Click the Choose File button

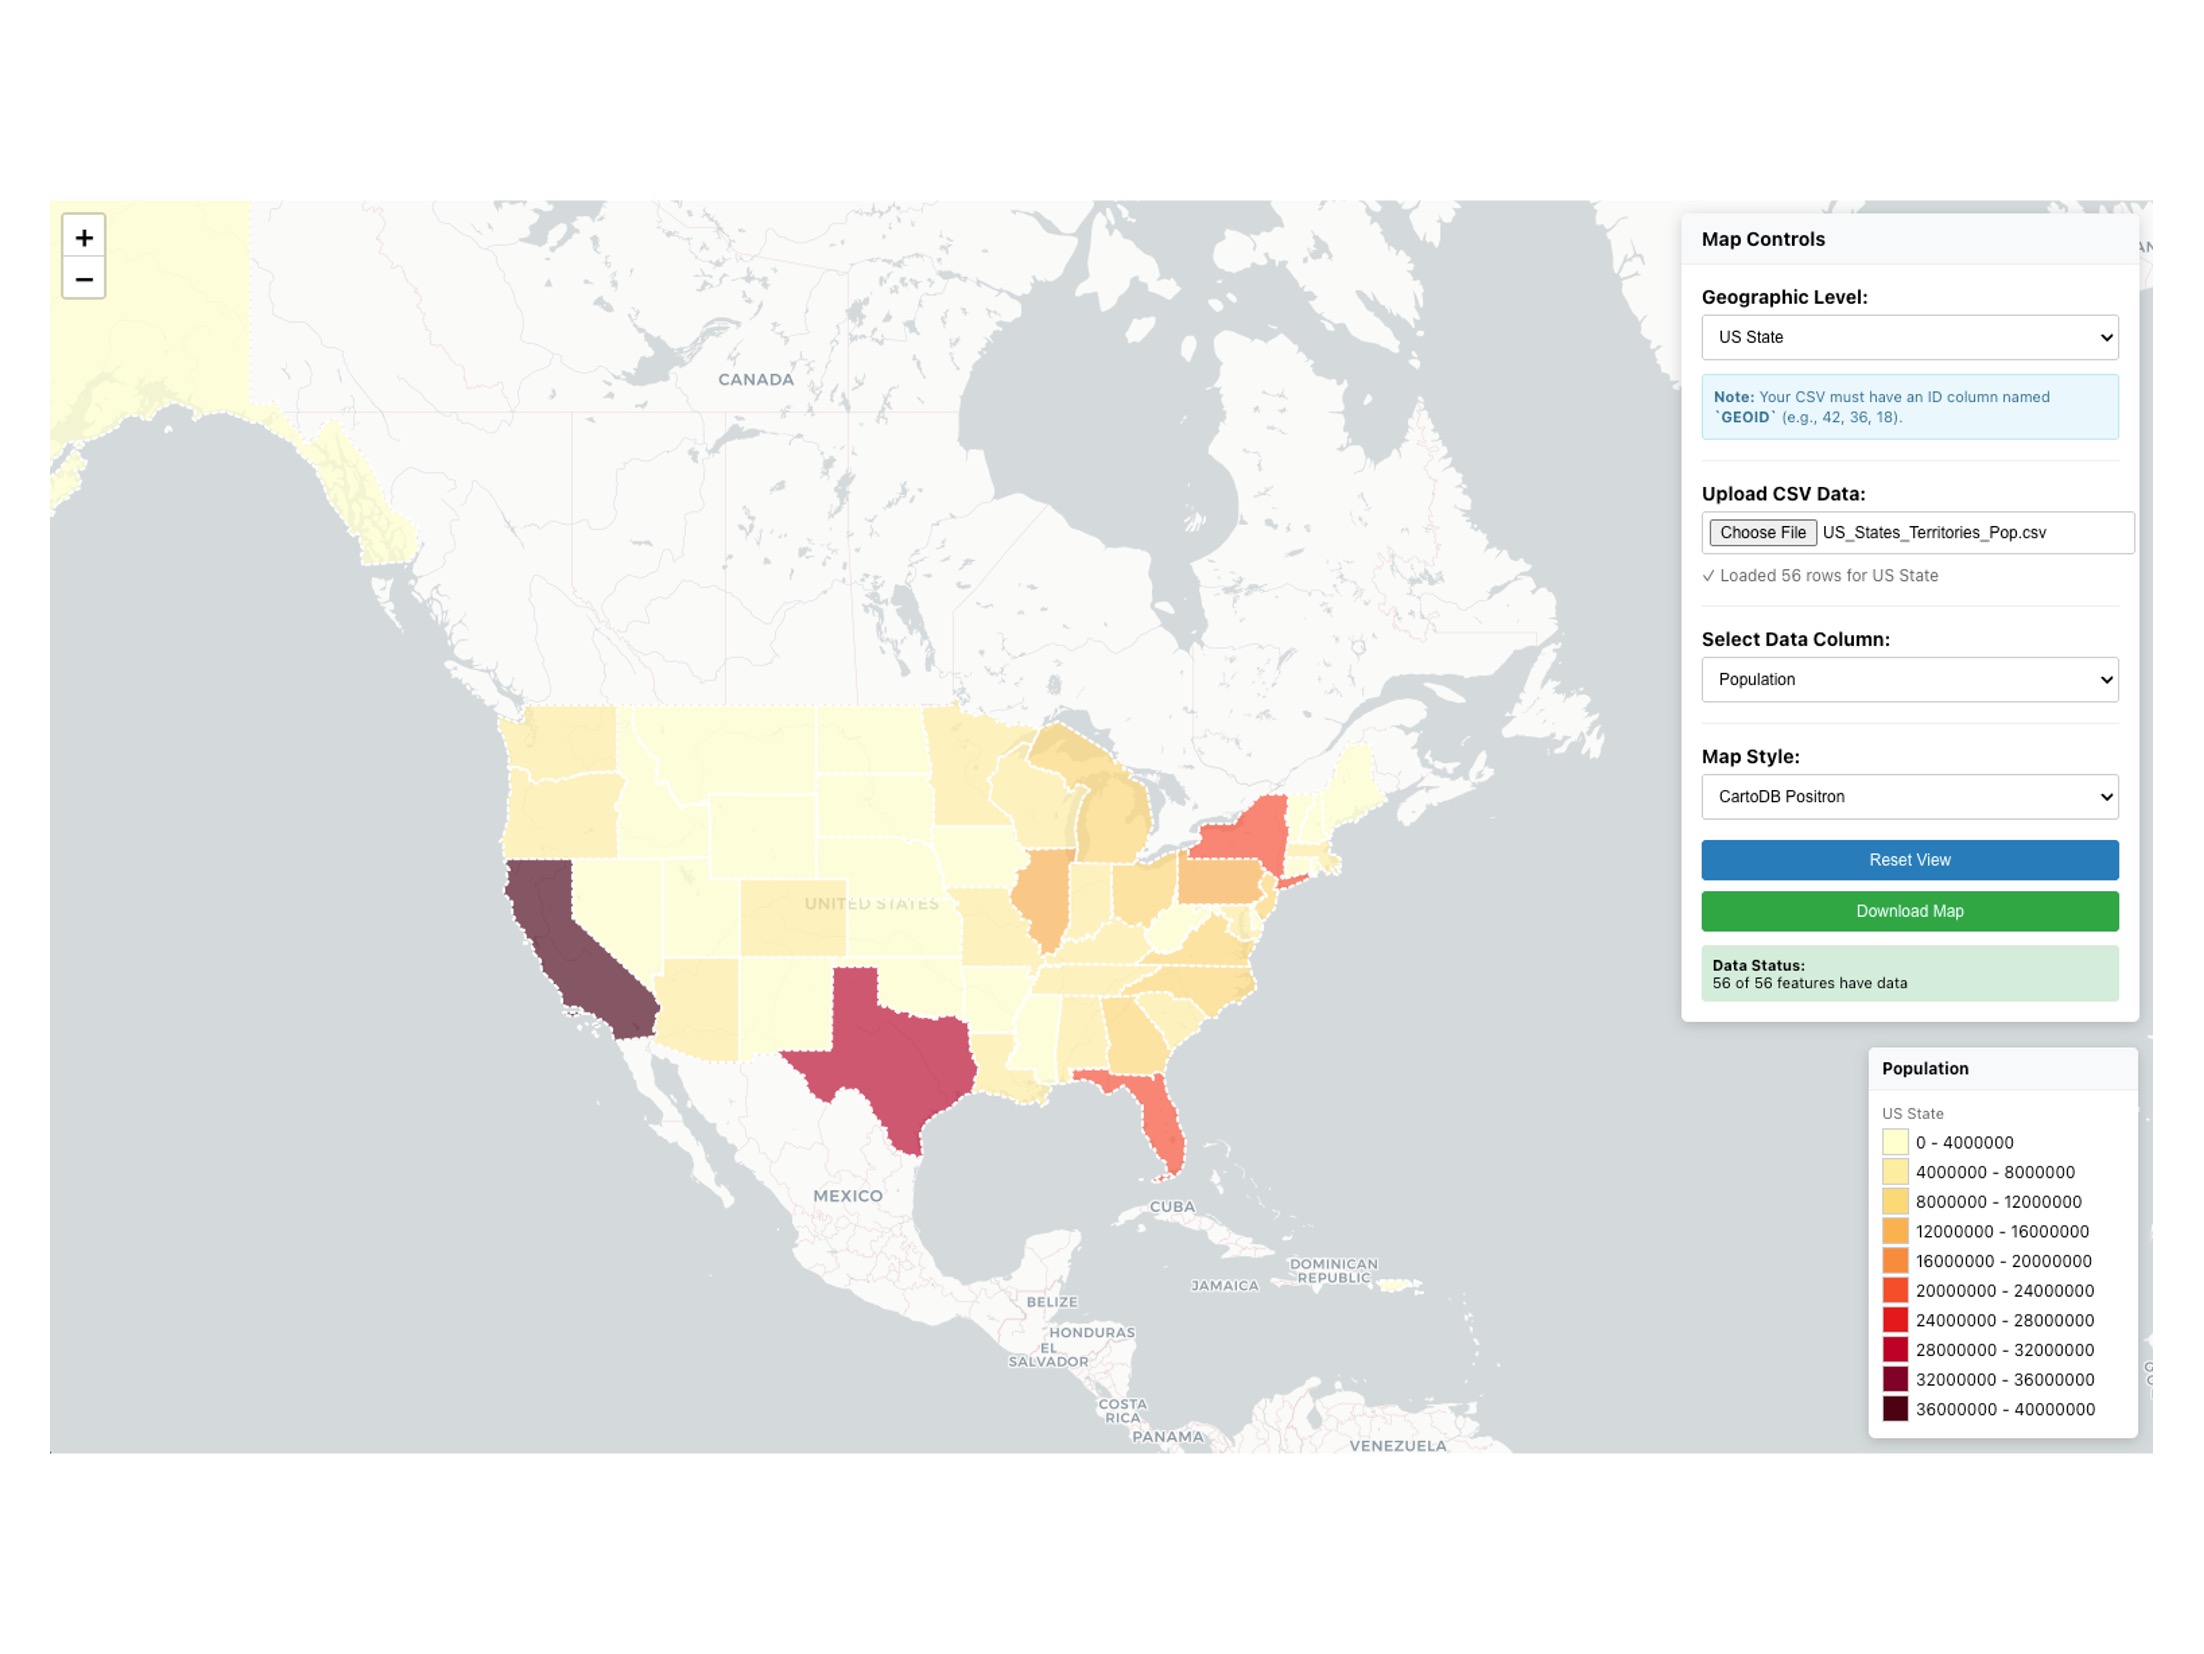1761,532
